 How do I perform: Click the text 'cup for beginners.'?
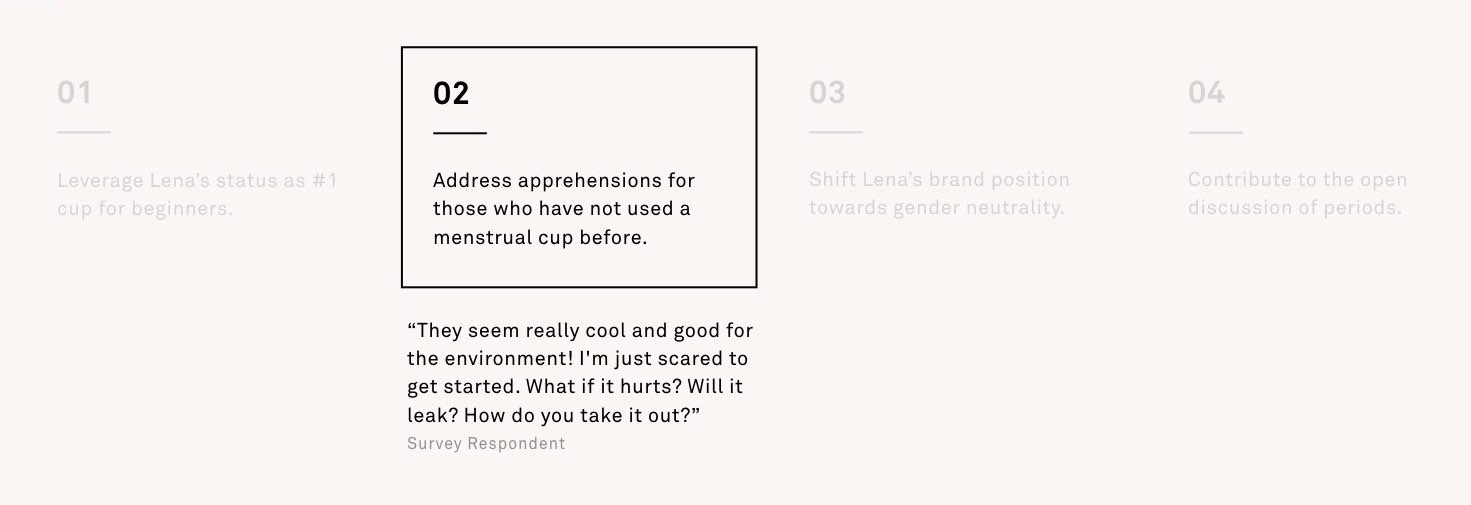pos(144,209)
